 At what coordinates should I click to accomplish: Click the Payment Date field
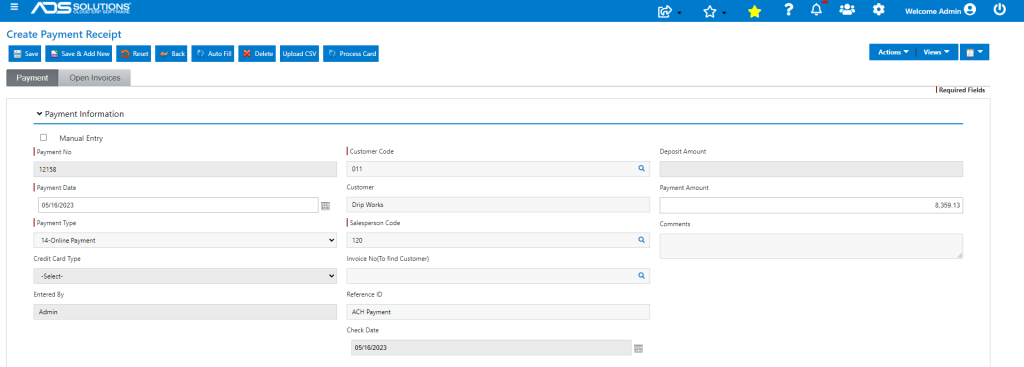[x=178, y=205]
